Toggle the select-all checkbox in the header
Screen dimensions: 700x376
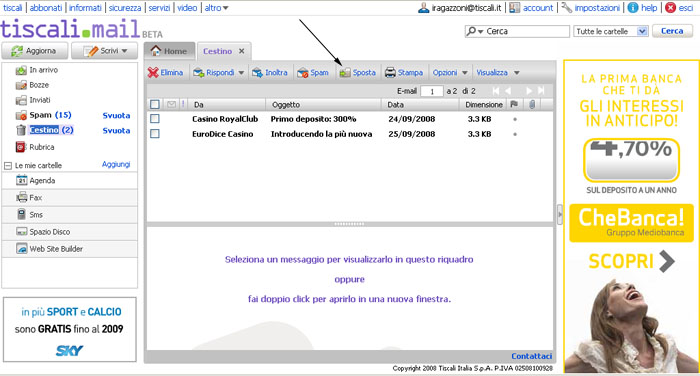tap(155, 104)
